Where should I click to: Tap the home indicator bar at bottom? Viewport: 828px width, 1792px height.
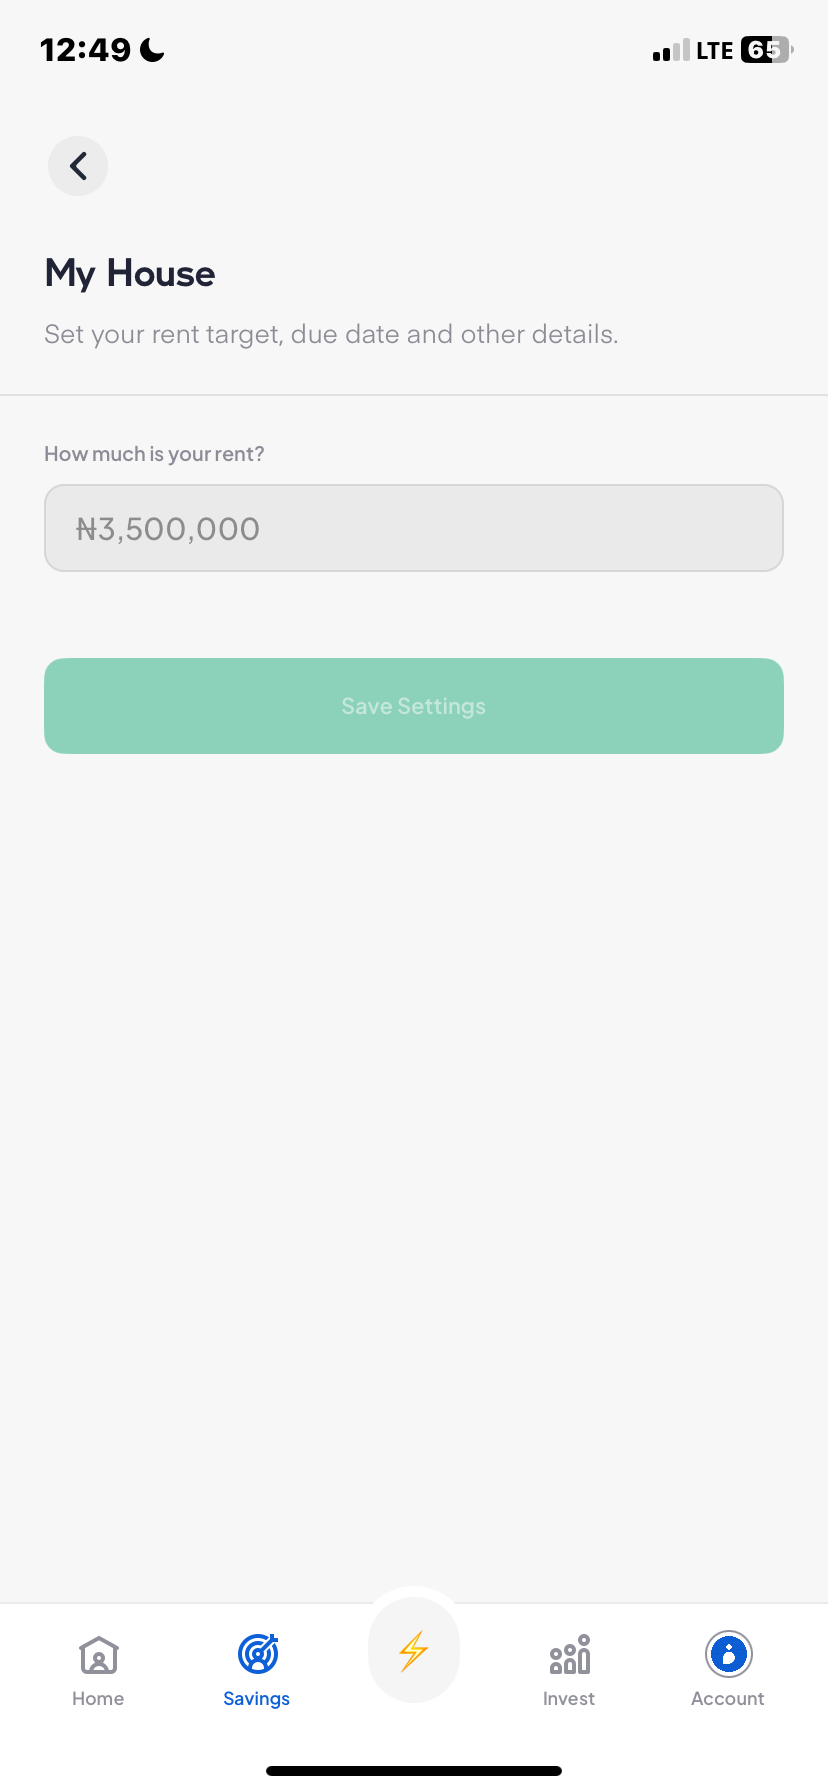tap(414, 1771)
